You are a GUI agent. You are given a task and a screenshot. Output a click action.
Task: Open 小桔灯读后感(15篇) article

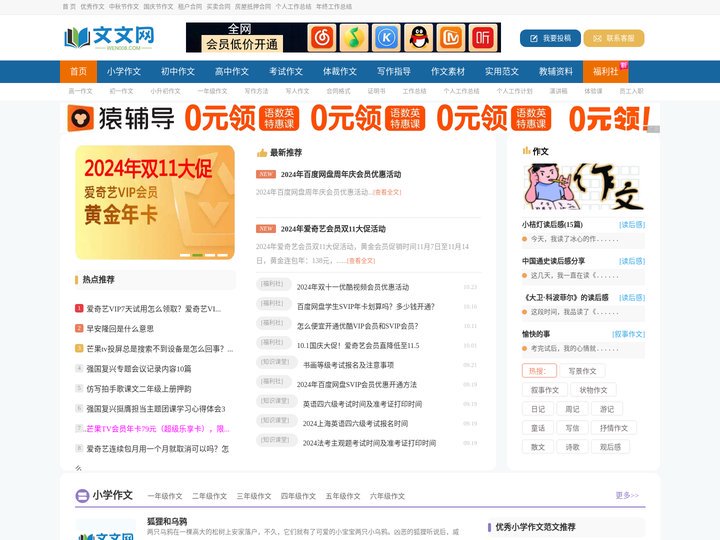coord(552,224)
